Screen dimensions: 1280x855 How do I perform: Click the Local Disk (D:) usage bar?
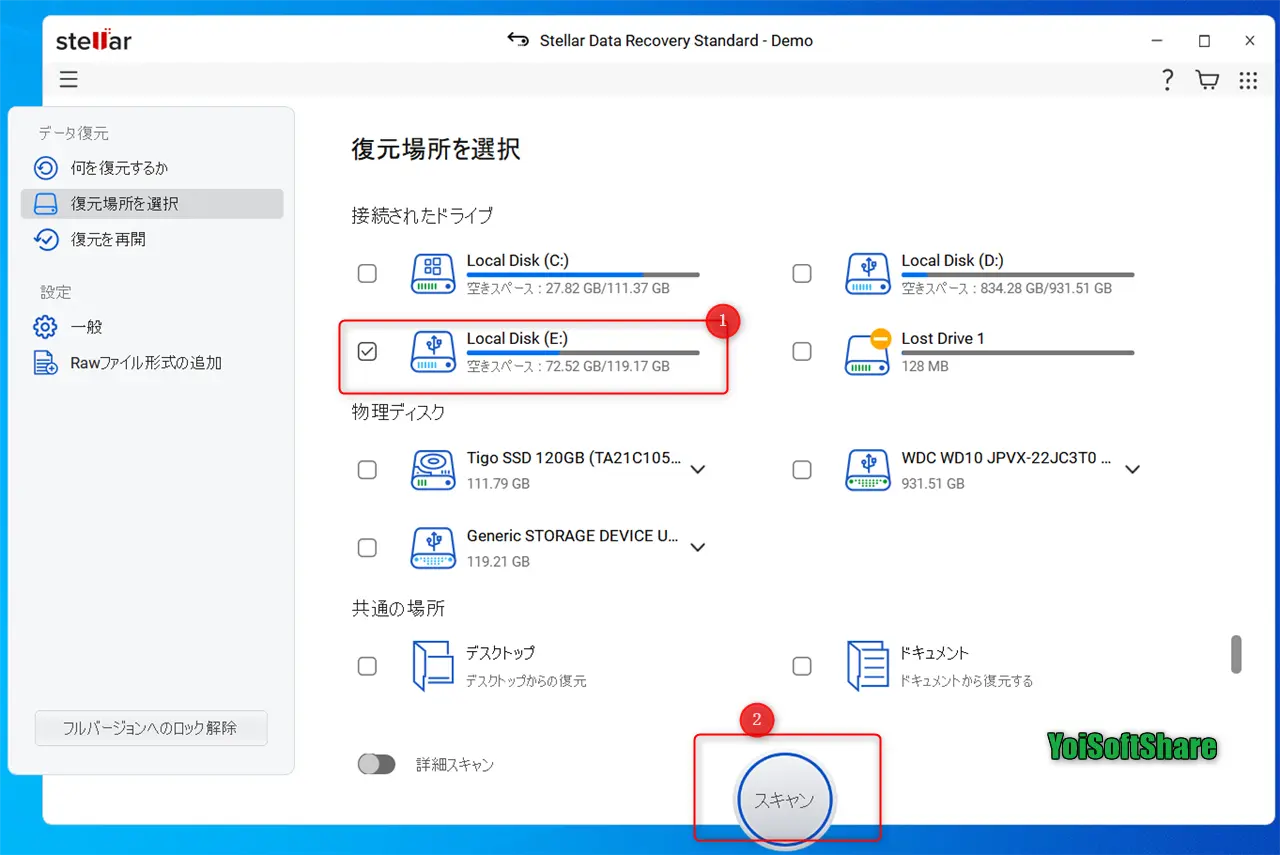click(1018, 274)
